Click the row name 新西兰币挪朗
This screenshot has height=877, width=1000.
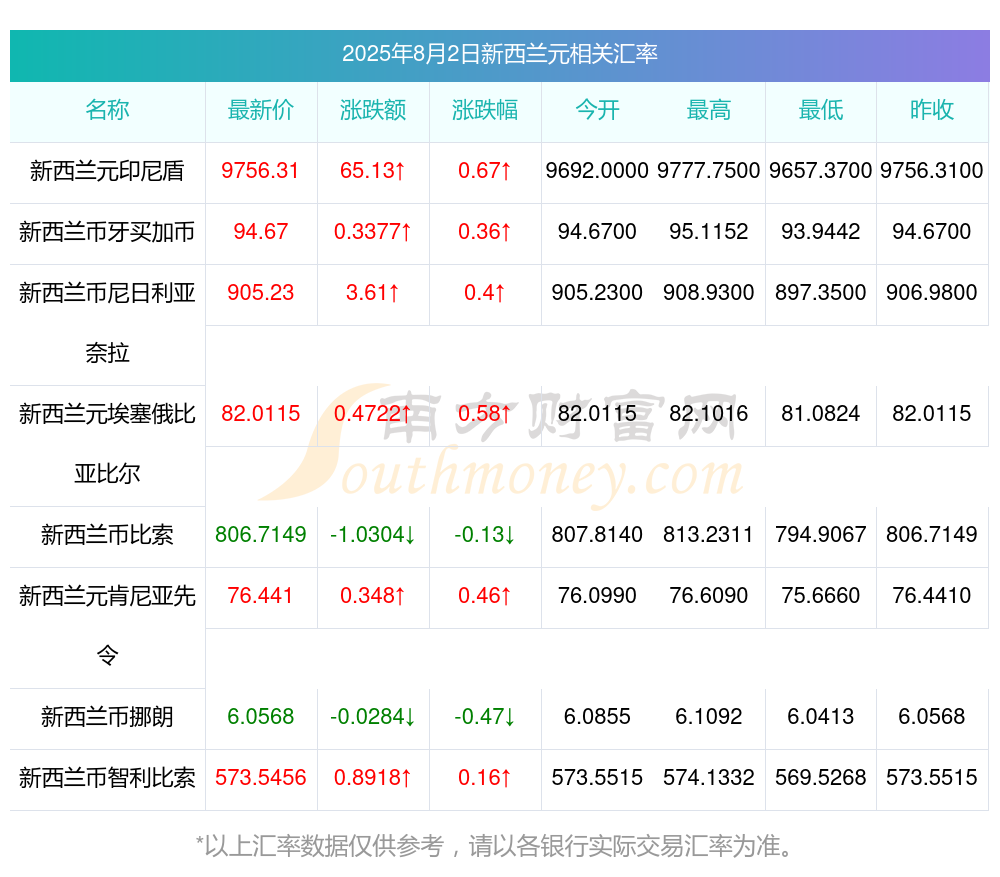(x=107, y=717)
